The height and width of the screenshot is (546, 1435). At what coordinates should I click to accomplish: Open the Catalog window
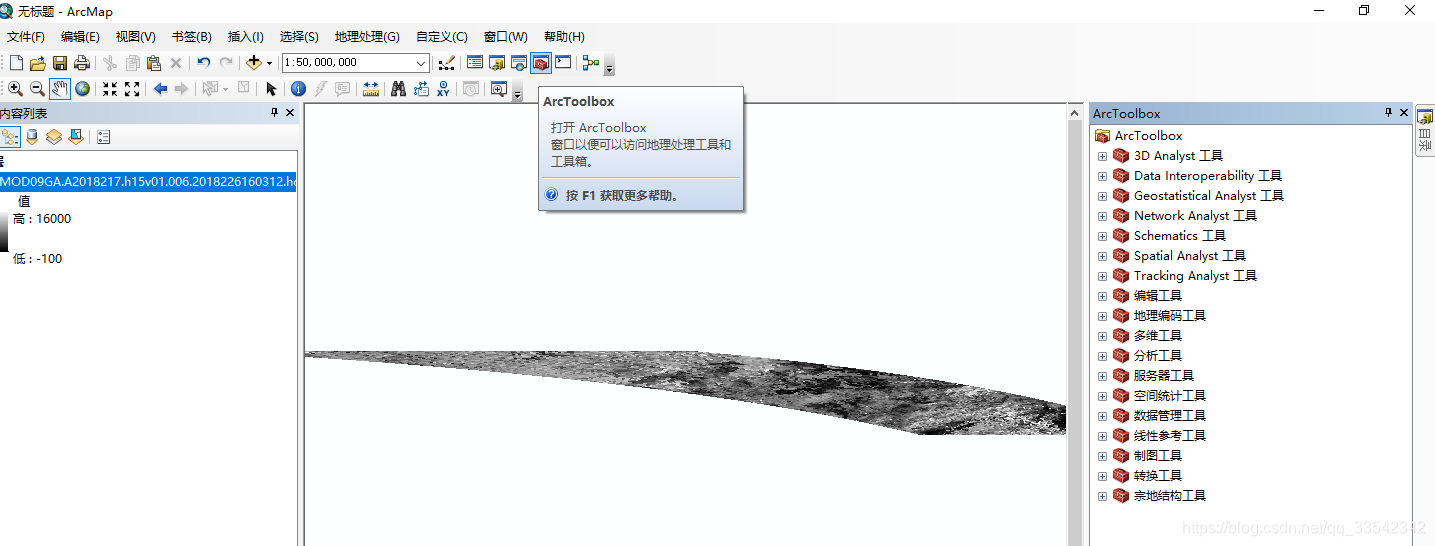(497, 63)
